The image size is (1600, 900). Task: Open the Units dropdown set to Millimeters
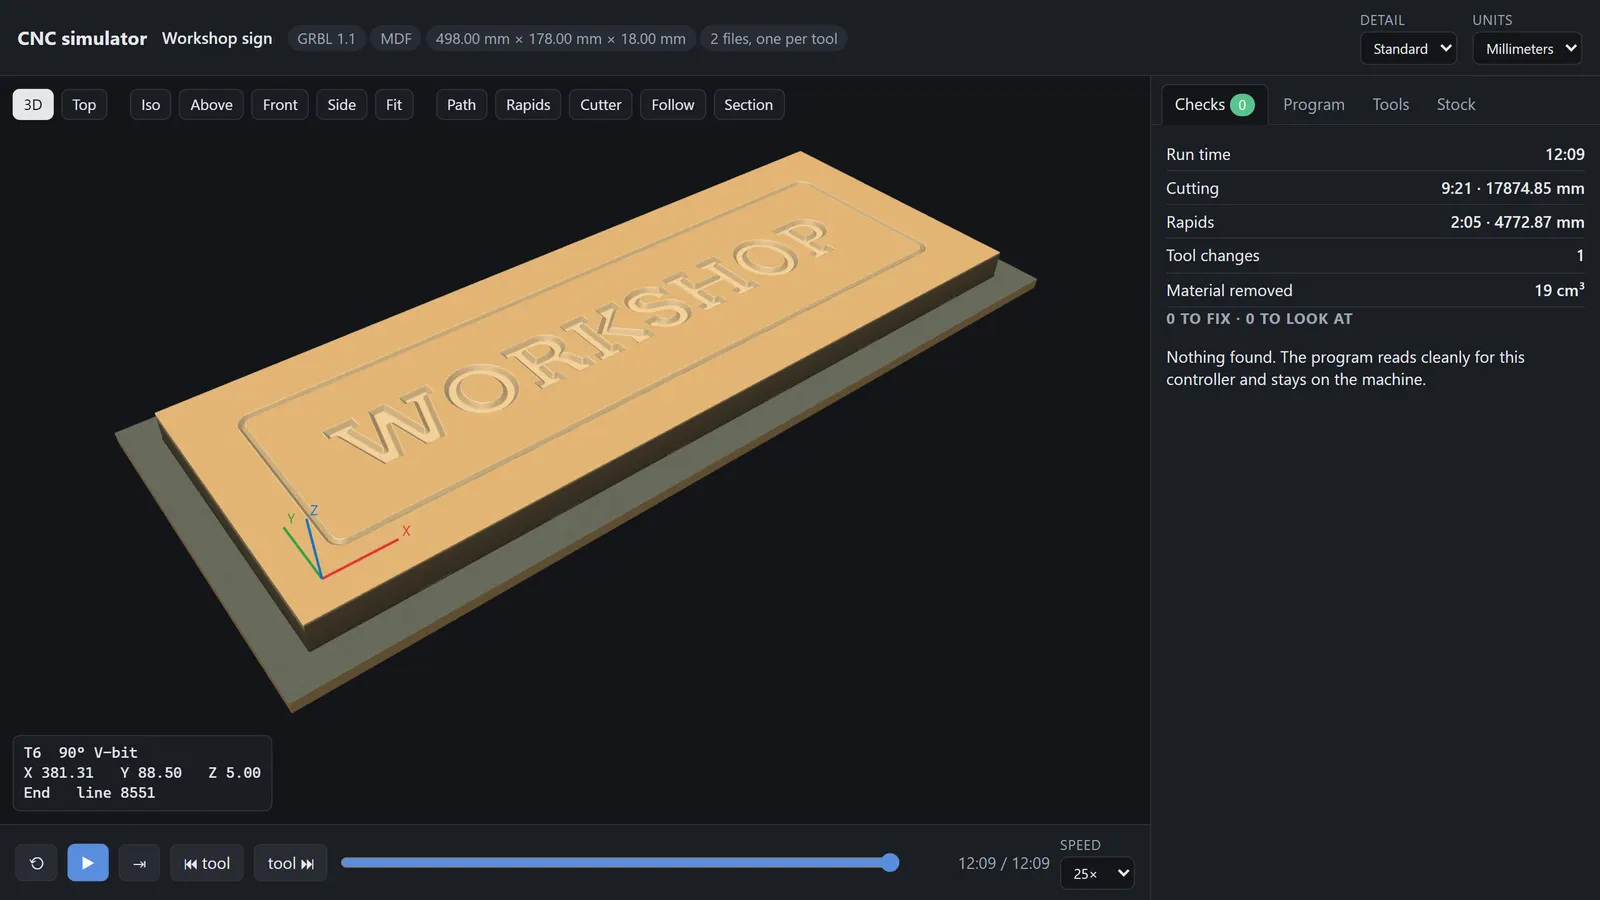click(1527, 48)
